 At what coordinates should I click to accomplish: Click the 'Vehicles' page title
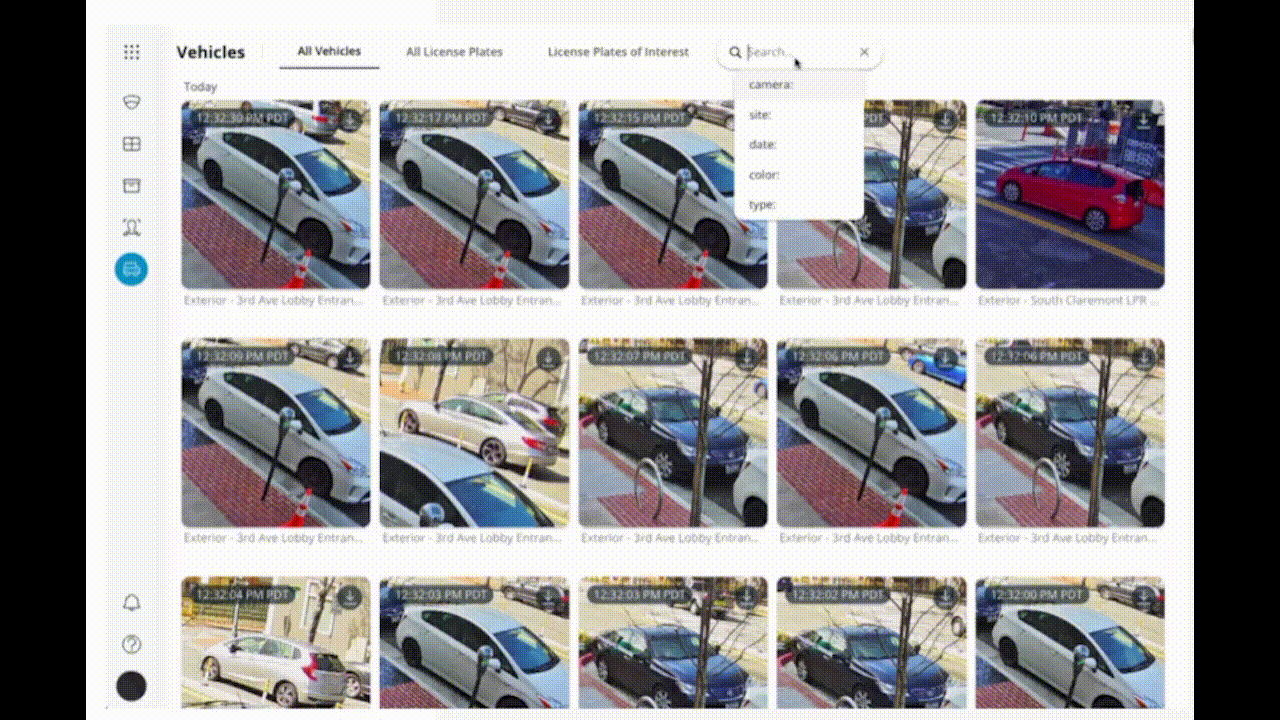tap(211, 52)
